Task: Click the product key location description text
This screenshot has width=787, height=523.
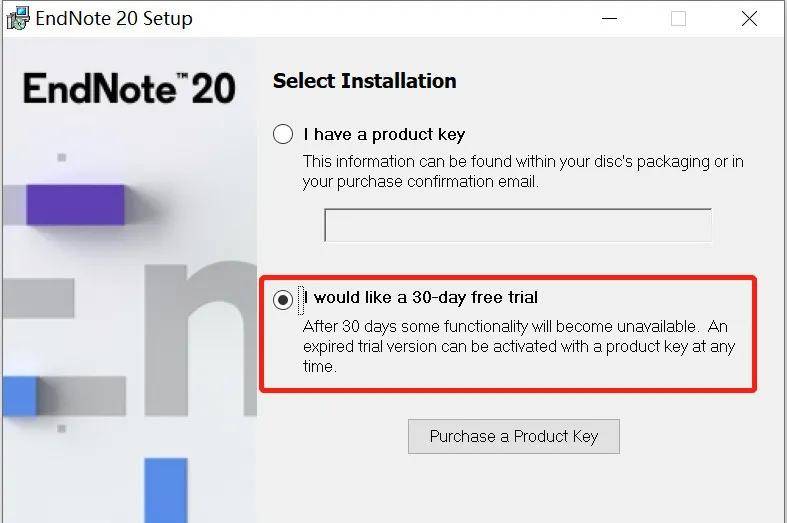Action: (x=522, y=171)
